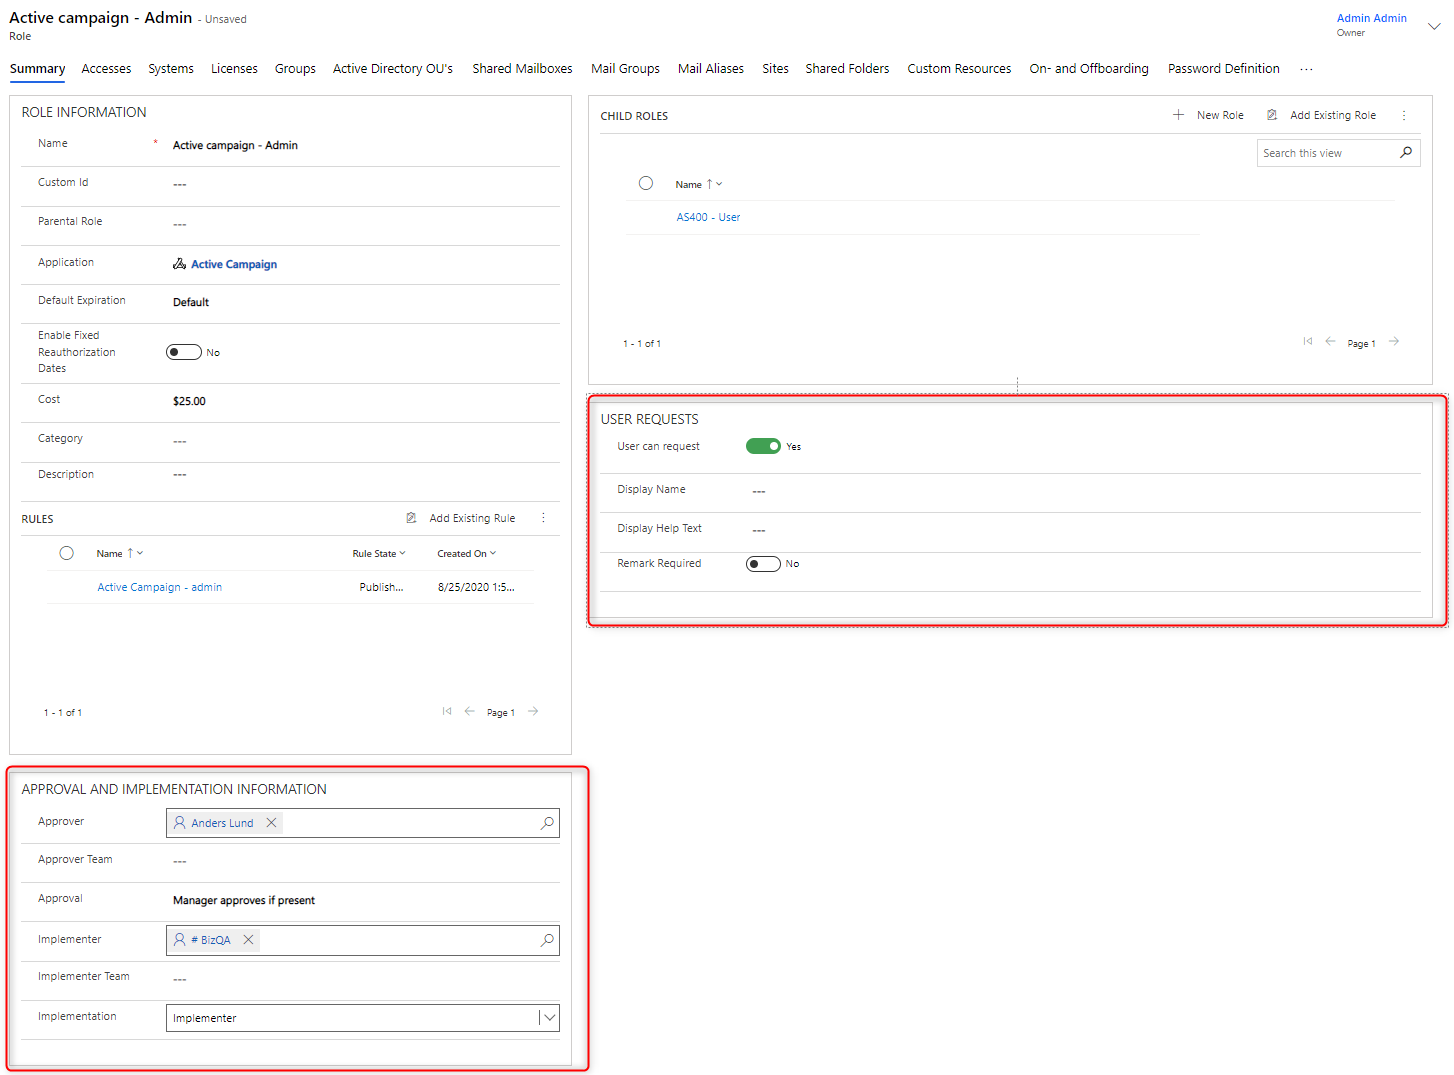The width and height of the screenshot is (1454, 1075).
Task: Click the Approver field lookup search icon
Action: tap(547, 823)
